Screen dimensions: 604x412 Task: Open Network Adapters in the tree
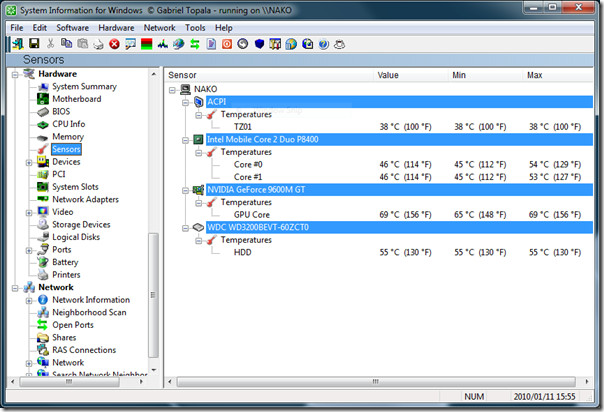85,199
